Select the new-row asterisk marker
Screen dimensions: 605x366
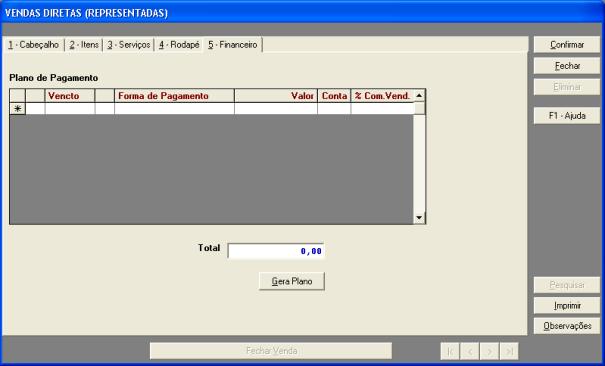pyautogui.click(x=17, y=109)
